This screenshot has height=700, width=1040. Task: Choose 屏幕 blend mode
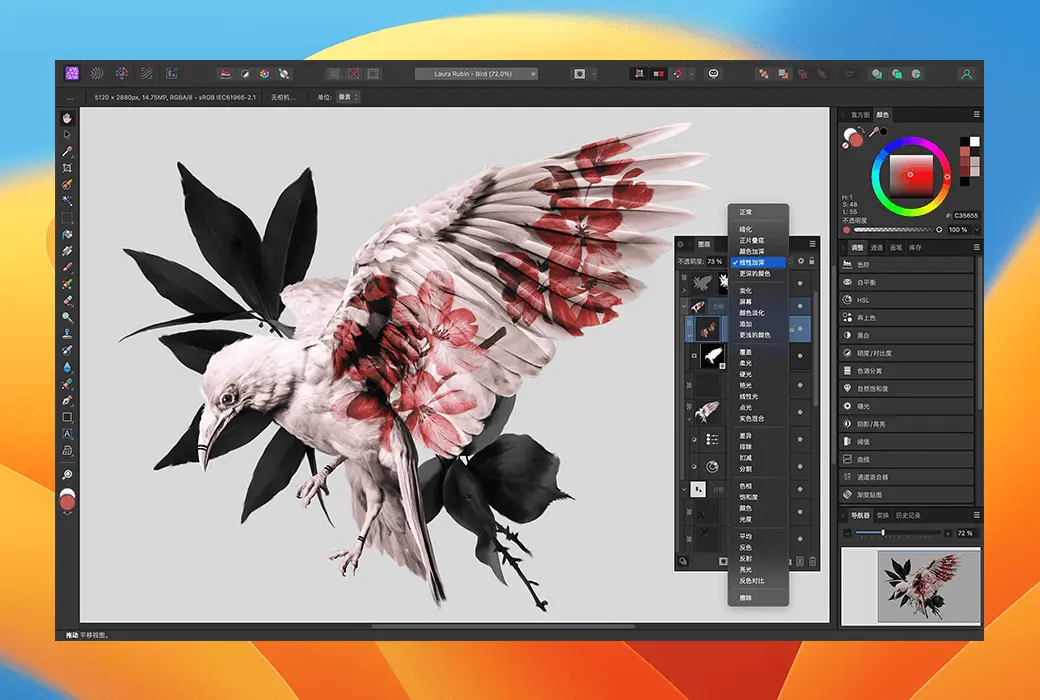coord(758,302)
